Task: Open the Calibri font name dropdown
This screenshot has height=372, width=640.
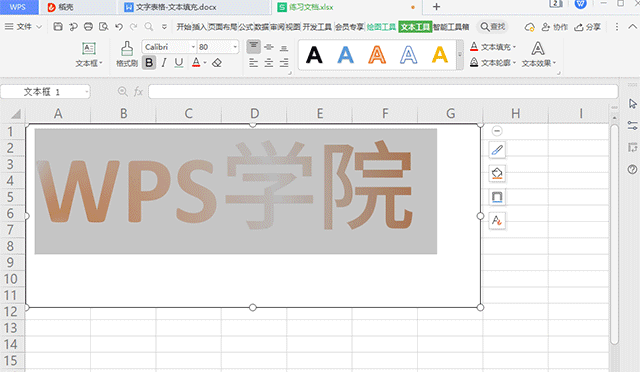Action: point(193,47)
